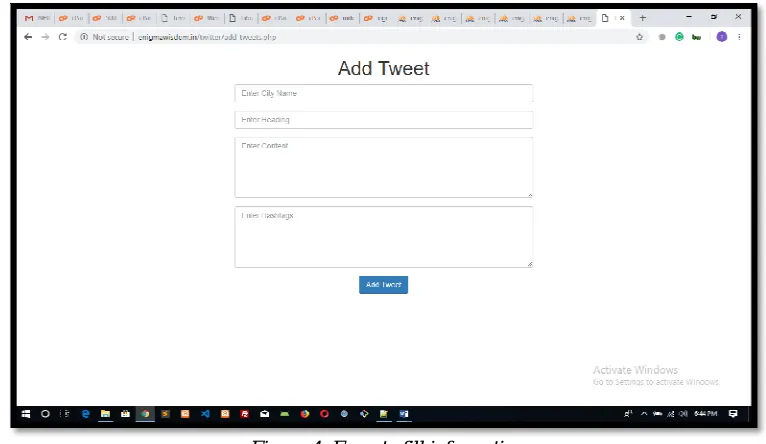Open Chrome's three-dot menu
The image size is (766, 444).
739,37
